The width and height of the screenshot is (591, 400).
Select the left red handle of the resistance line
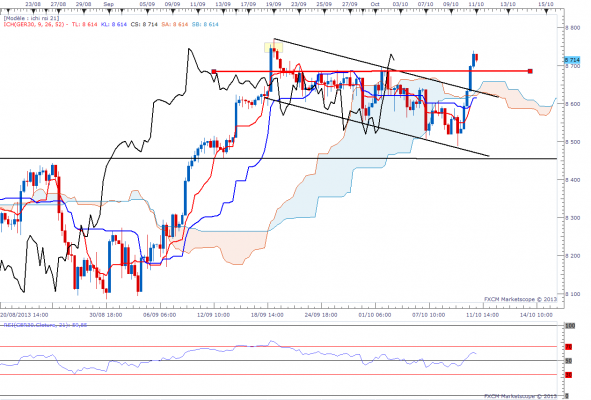tap(214, 71)
